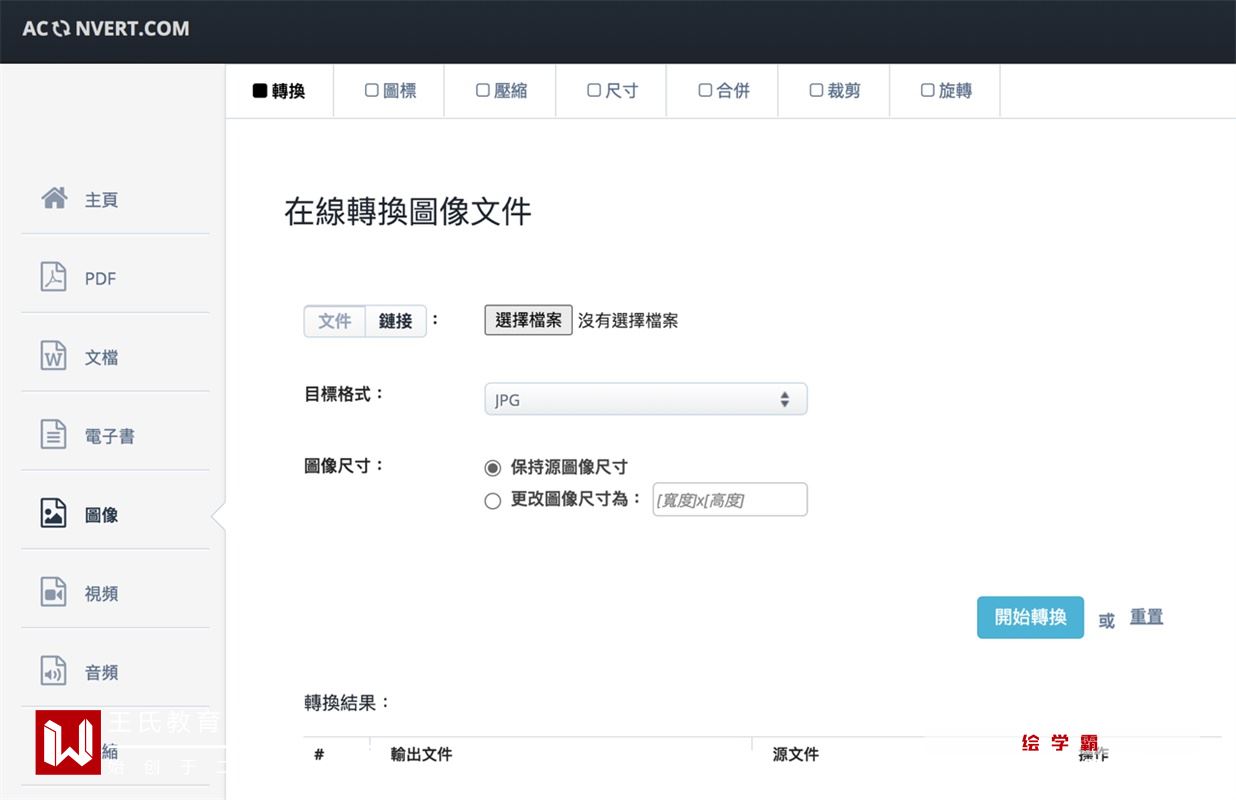Viewport: 1236px width, 800px height.
Task: Open the 裁剪 (crop) tab
Action: [835, 91]
